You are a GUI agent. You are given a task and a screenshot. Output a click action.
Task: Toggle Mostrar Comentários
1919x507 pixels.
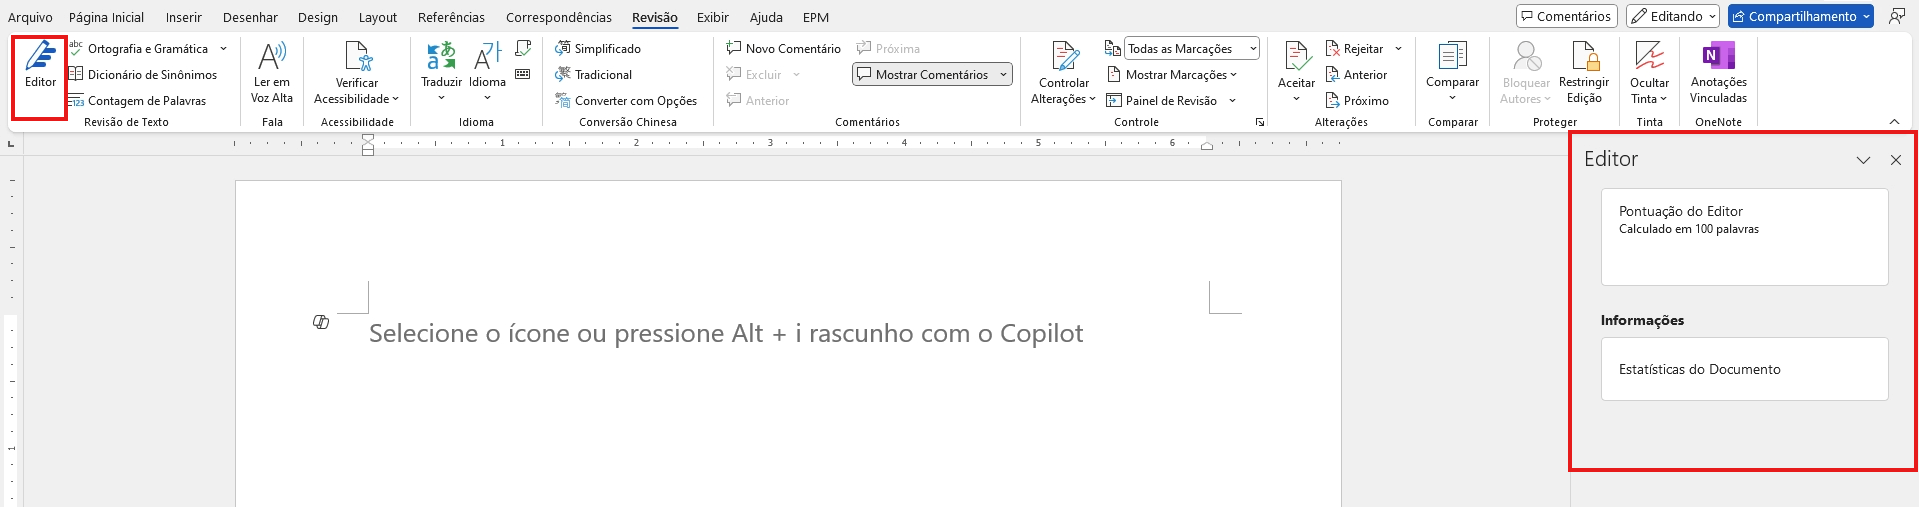[x=922, y=74]
